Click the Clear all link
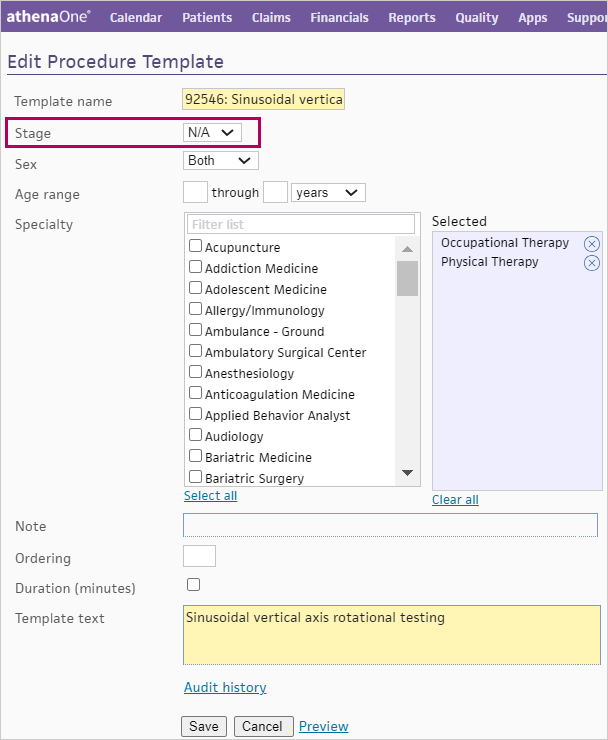 point(455,500)
